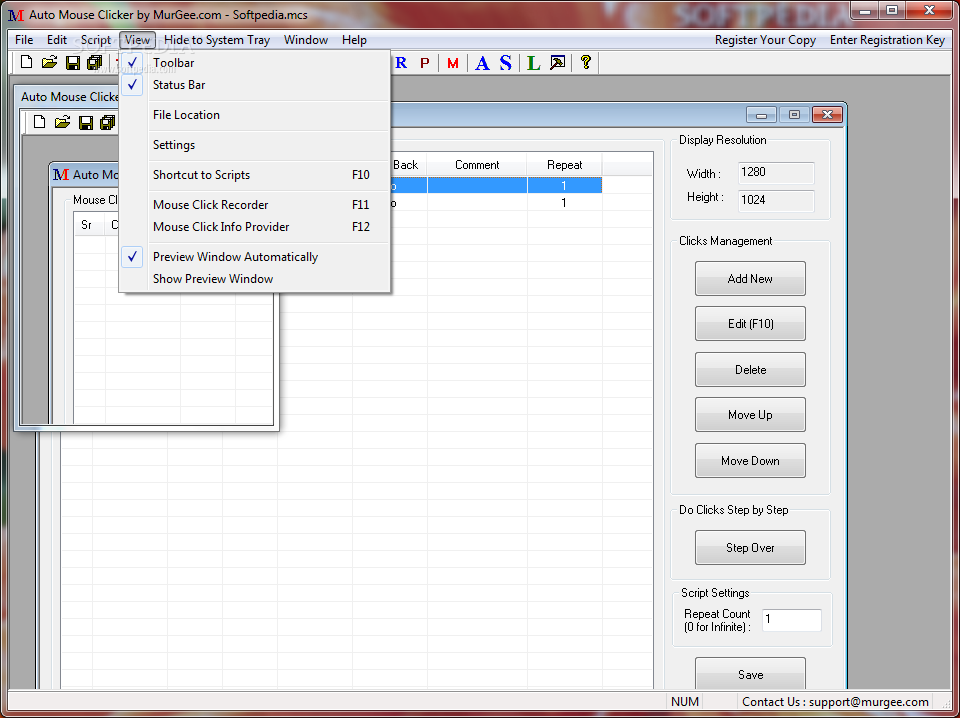The image size is (960, 718).
Task: Click the Save floppy icon in the main toolbar
Action: [x=72, y=62]
